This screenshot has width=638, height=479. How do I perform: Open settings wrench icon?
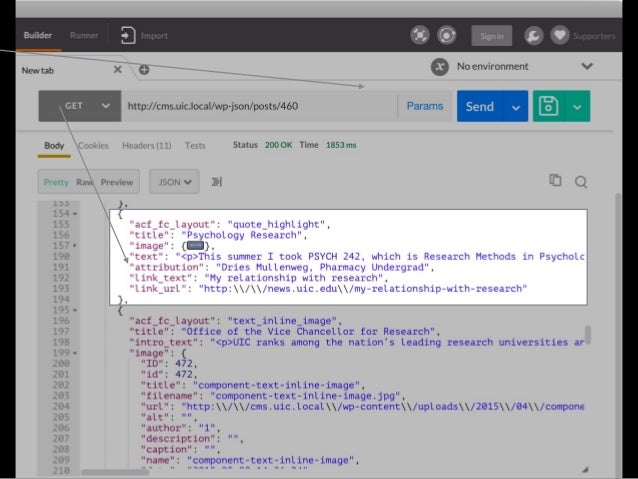coord(533,35)
